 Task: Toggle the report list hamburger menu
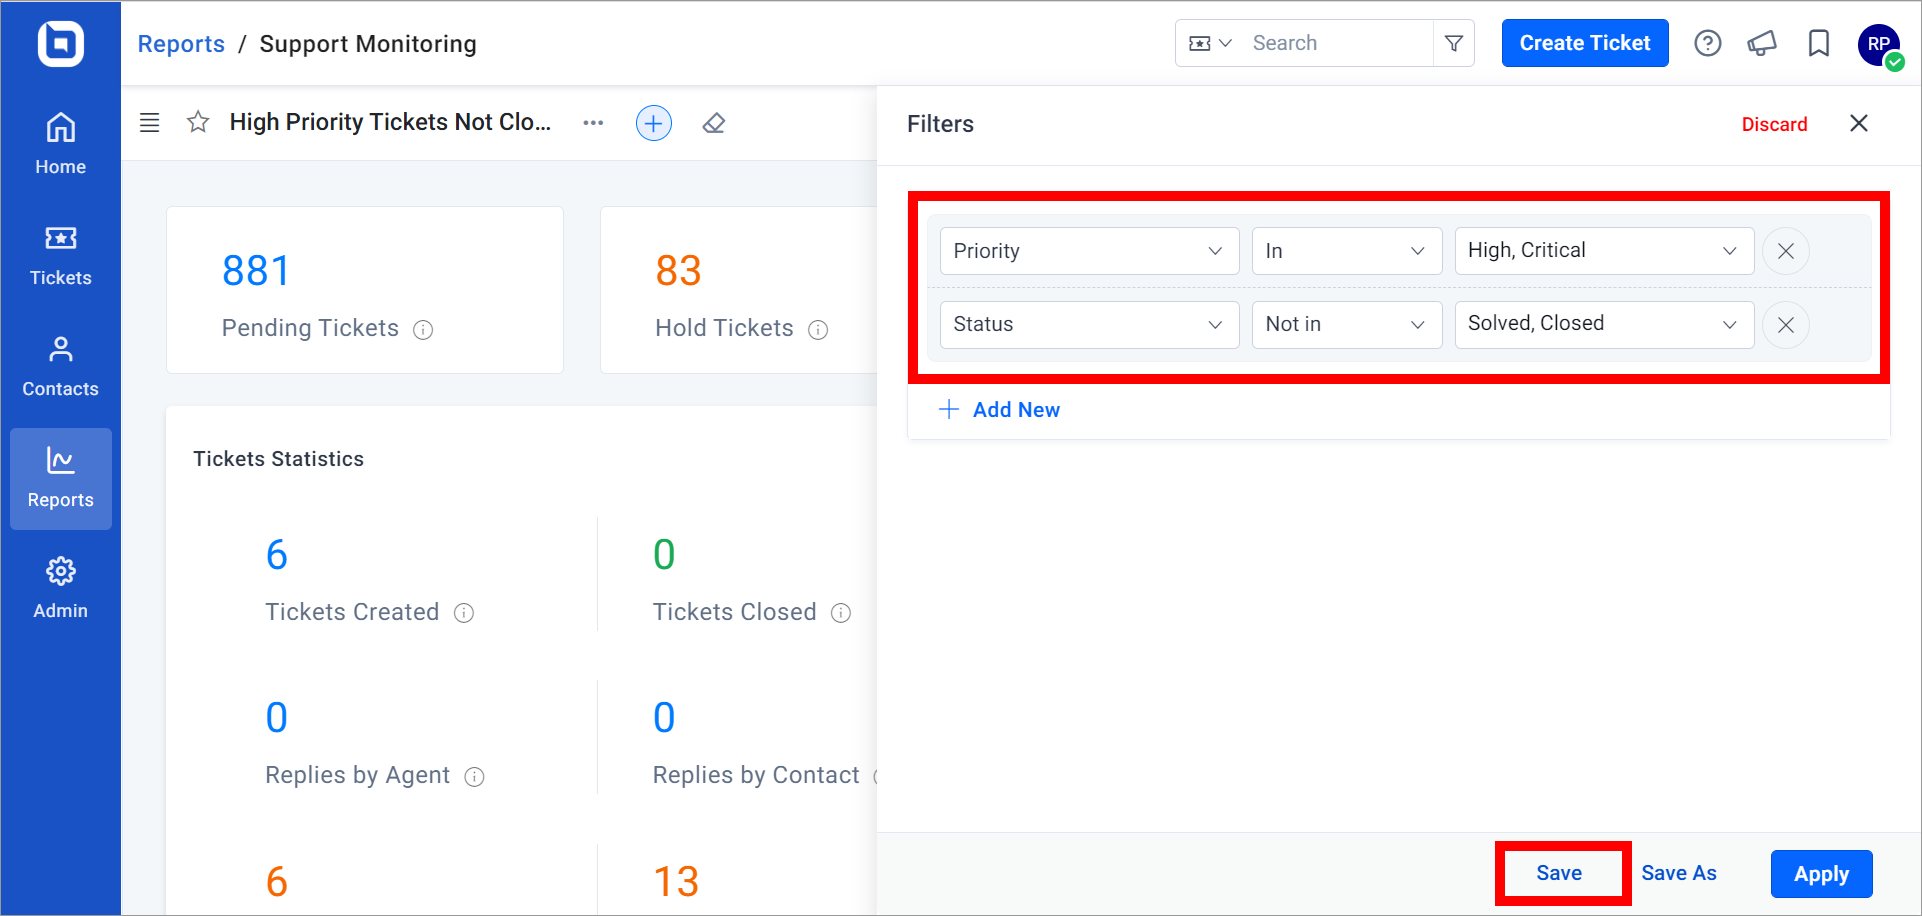(149, 123)
